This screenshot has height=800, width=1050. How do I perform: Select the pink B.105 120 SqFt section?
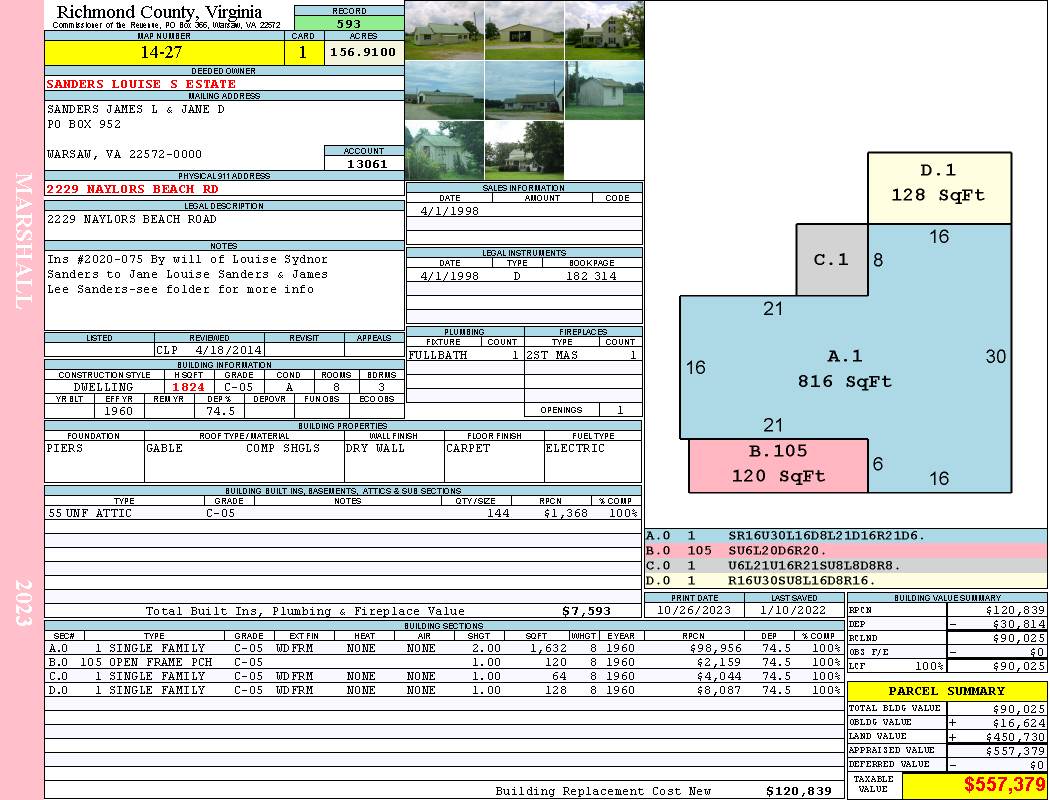778,464
